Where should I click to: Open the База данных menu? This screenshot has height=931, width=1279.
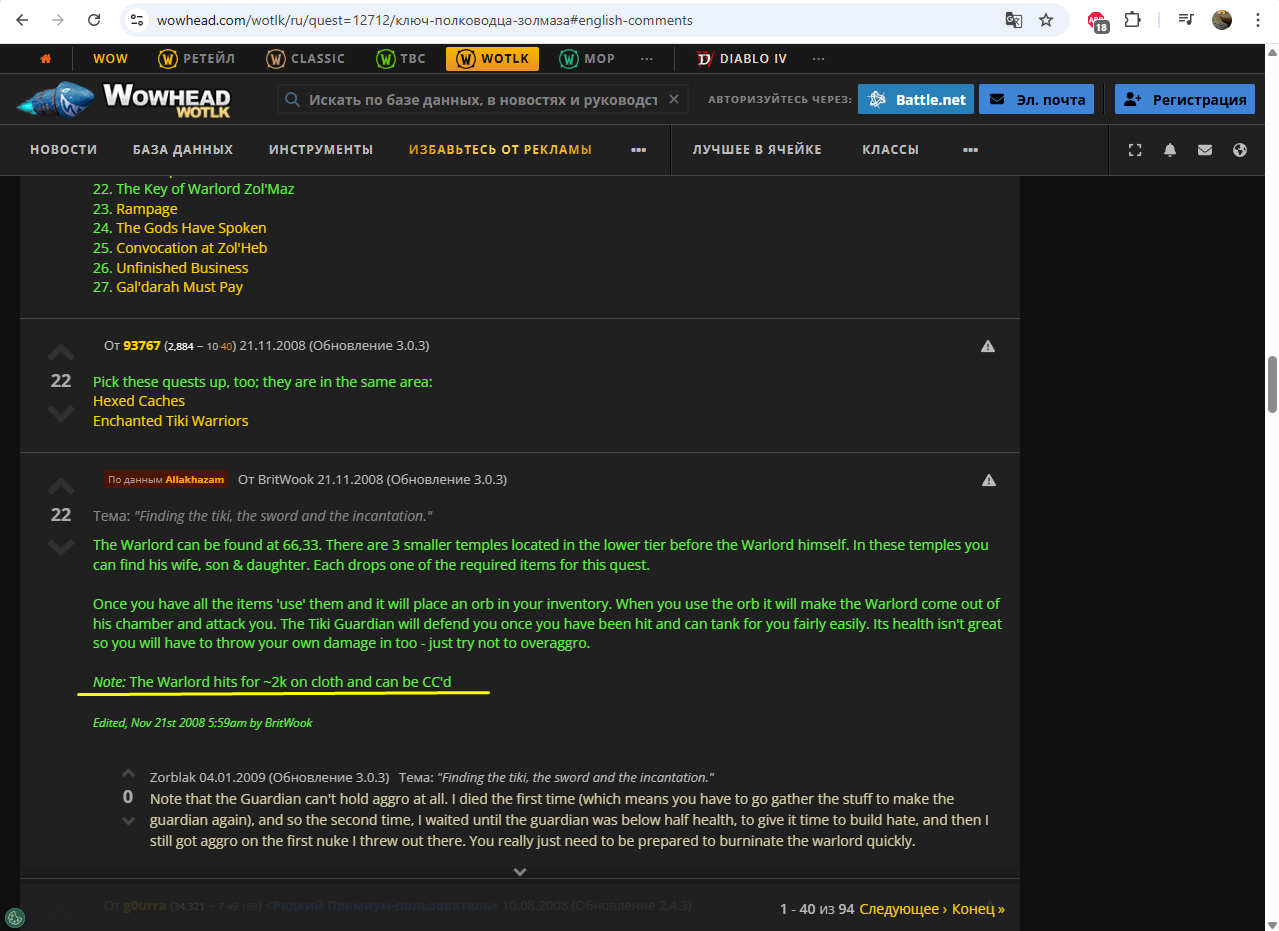coord(183,150)
